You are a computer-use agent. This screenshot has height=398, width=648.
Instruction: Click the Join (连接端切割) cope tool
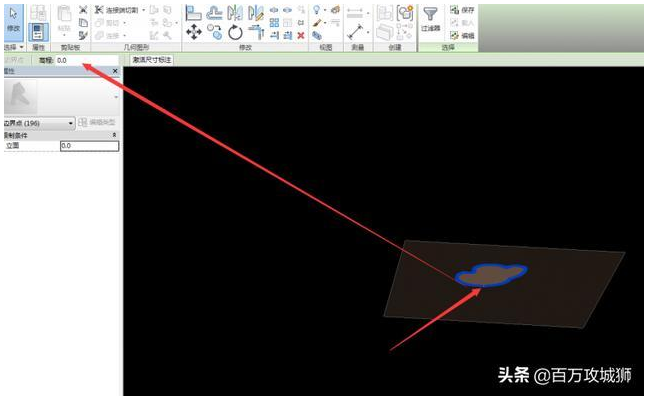tap(117, 10)
